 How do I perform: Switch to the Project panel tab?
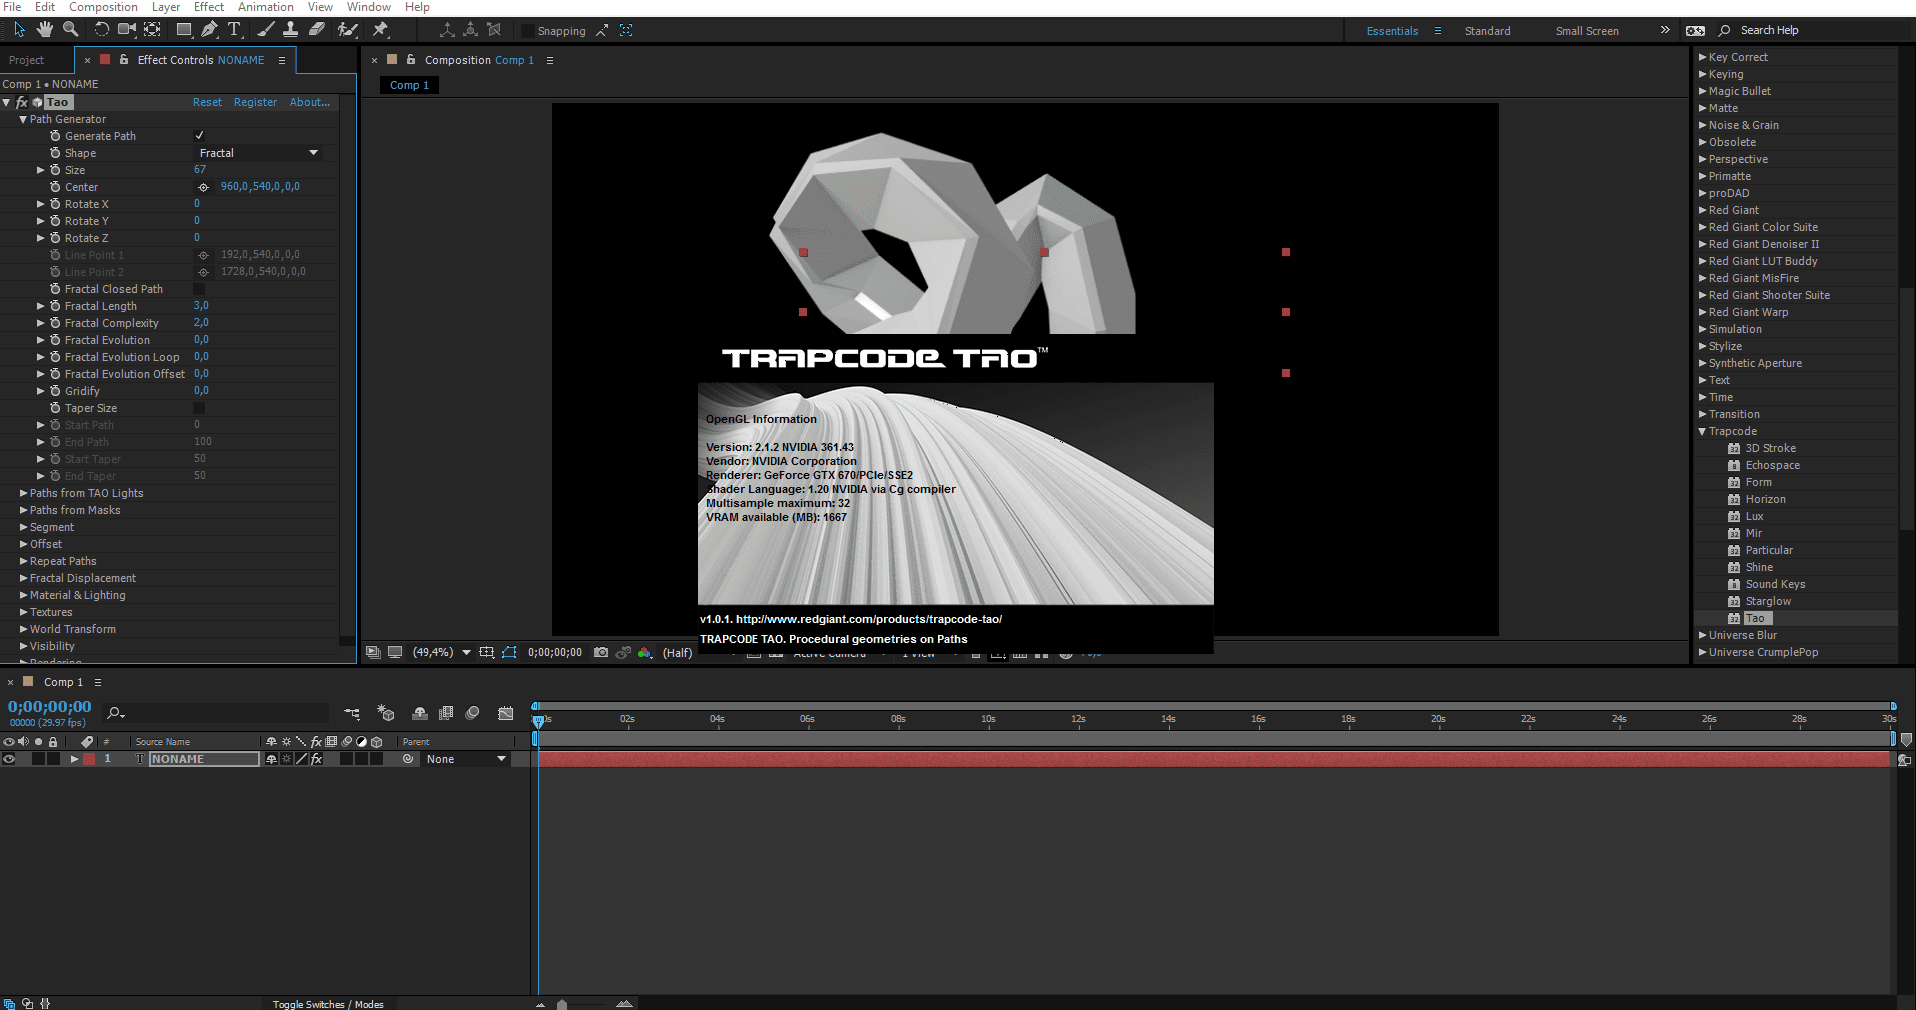coord(26,60)
